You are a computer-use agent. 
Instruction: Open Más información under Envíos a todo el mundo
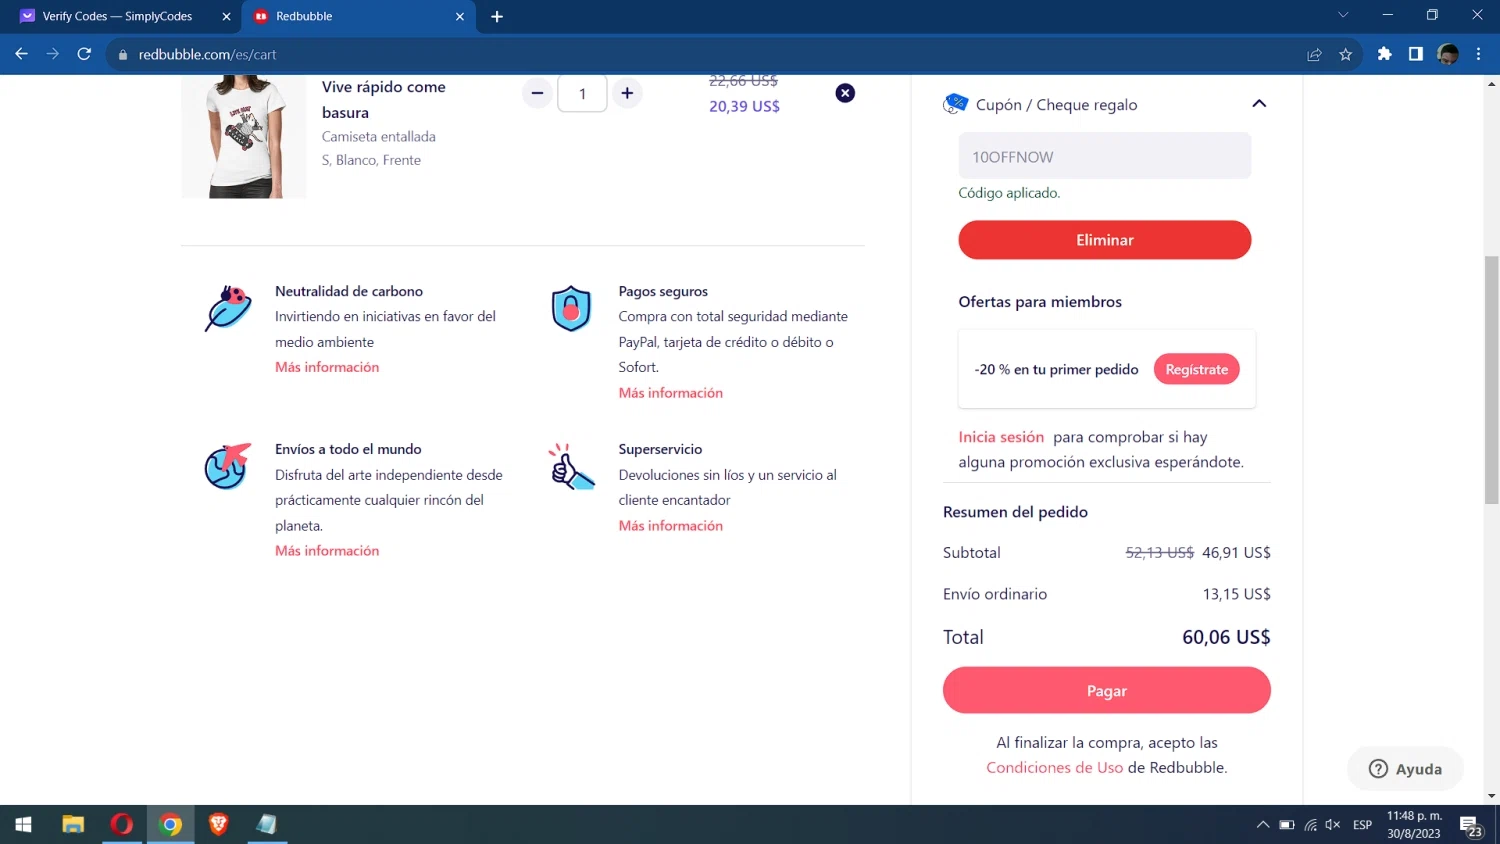coord(327,551)
